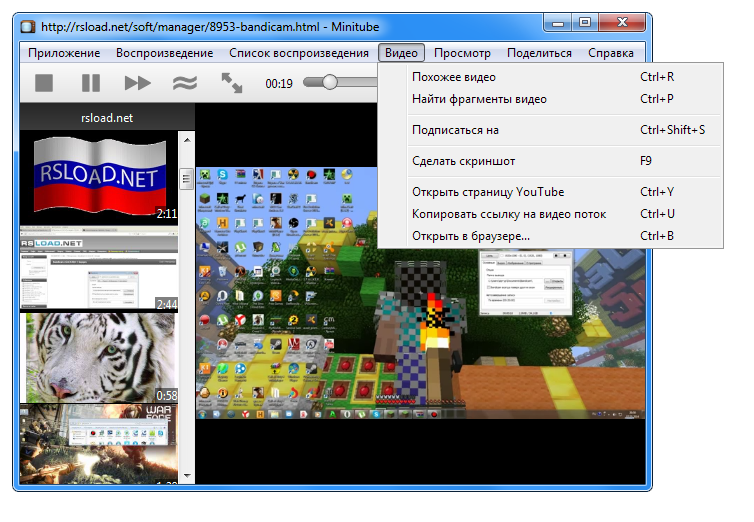Select the Warface video thumbnail
Screen dimensions: 754x522
tap(99, 444)
